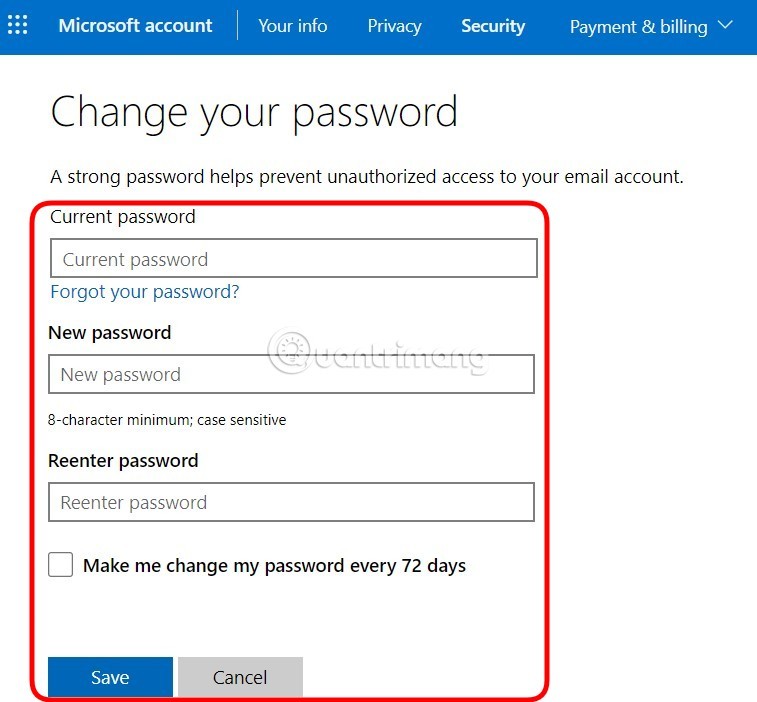Cancel the password change

[240, 677]
